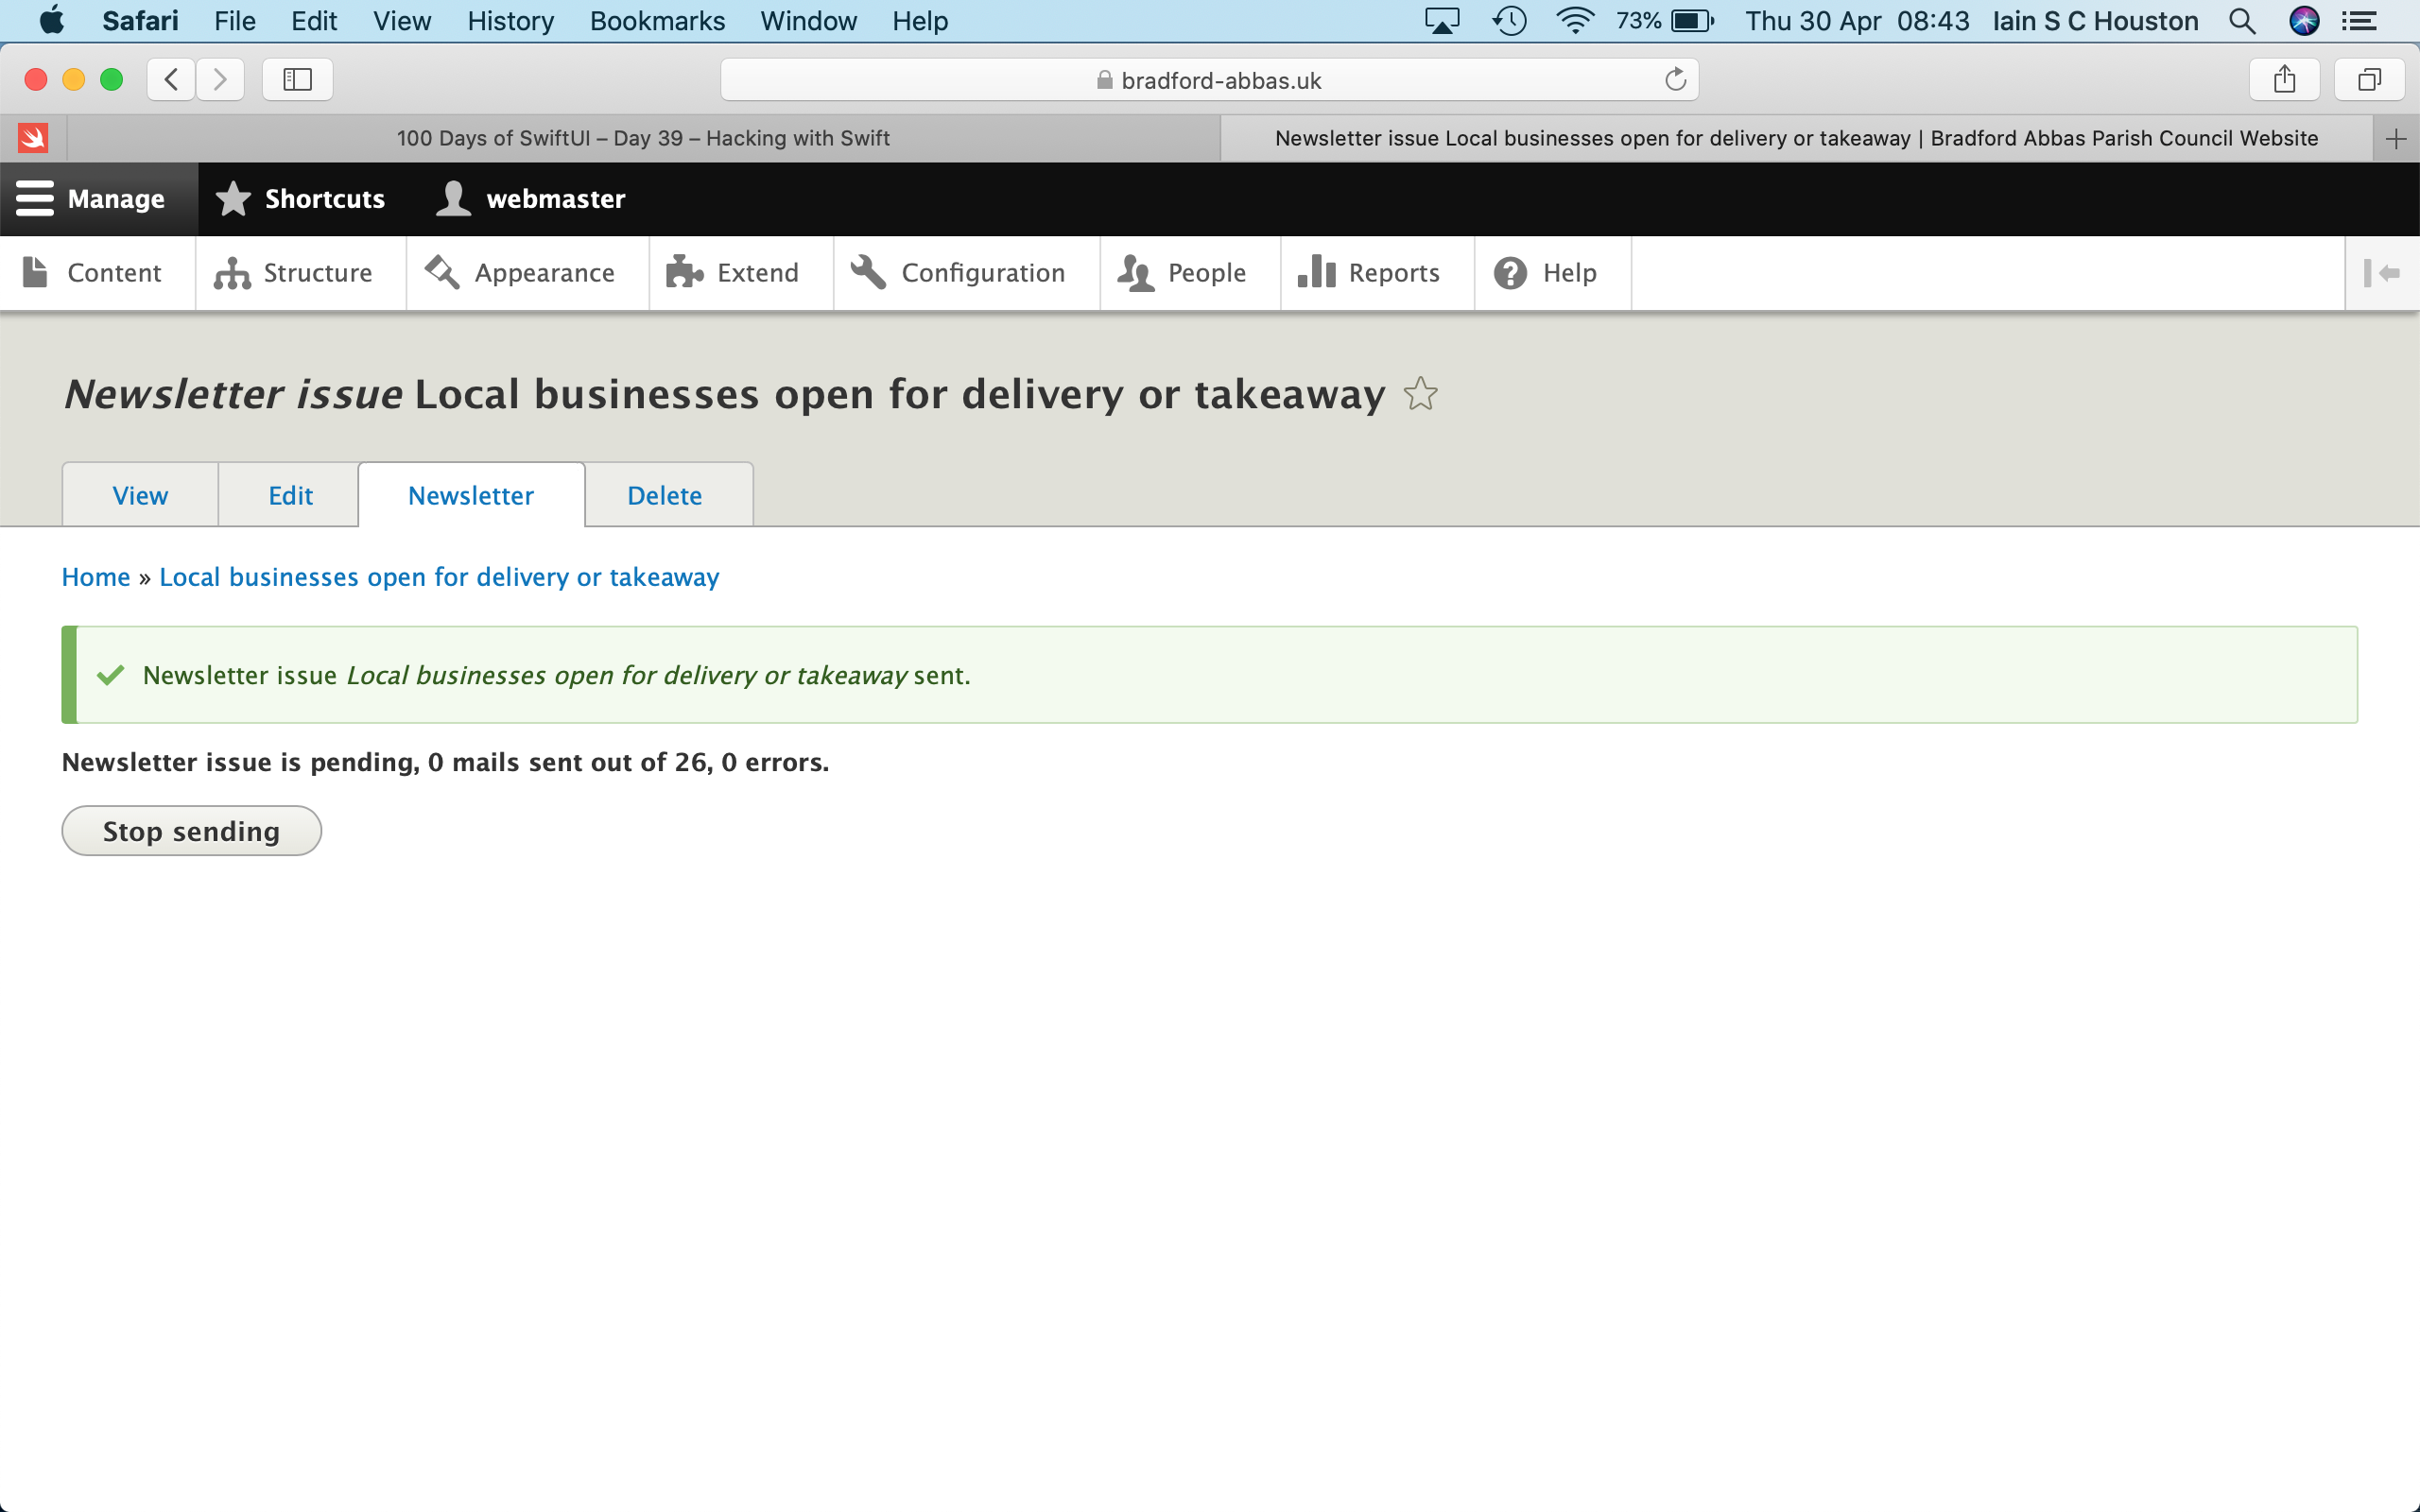Open Configuration via the wrench icon
Screen dimensions: 2420x1512
(x=962, y=272)
